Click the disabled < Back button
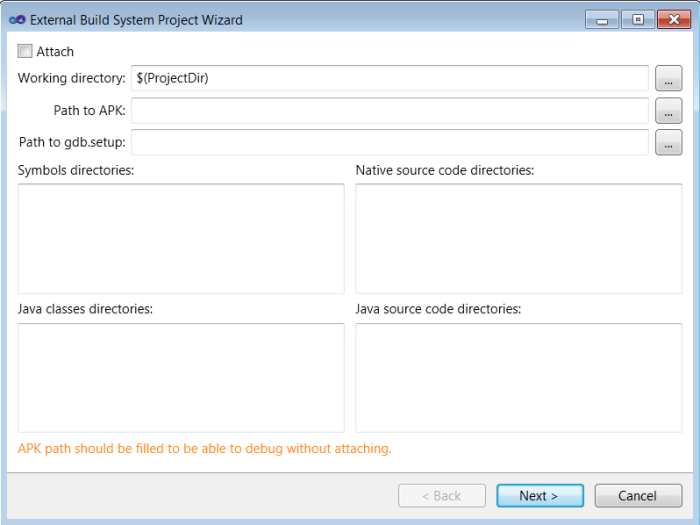Image resolution: width=700 pixels, height=525 pixels. pyautogui.click(x=441, y=496)
